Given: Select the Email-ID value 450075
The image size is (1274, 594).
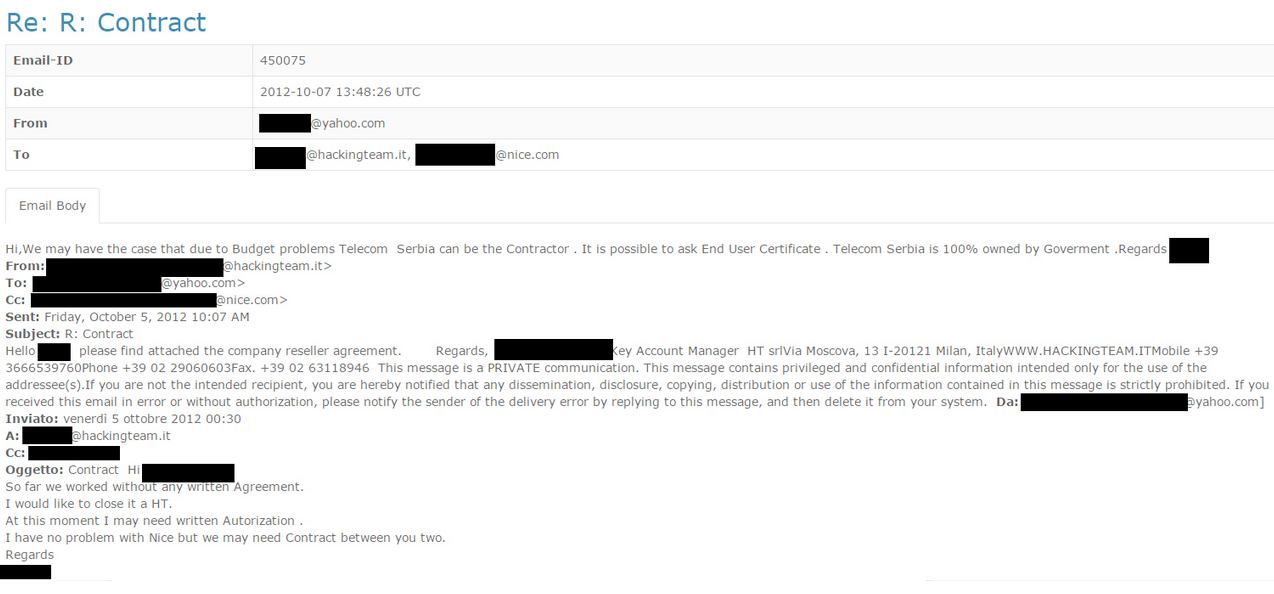Looking at the screenshot, I should tap(282, 60).
